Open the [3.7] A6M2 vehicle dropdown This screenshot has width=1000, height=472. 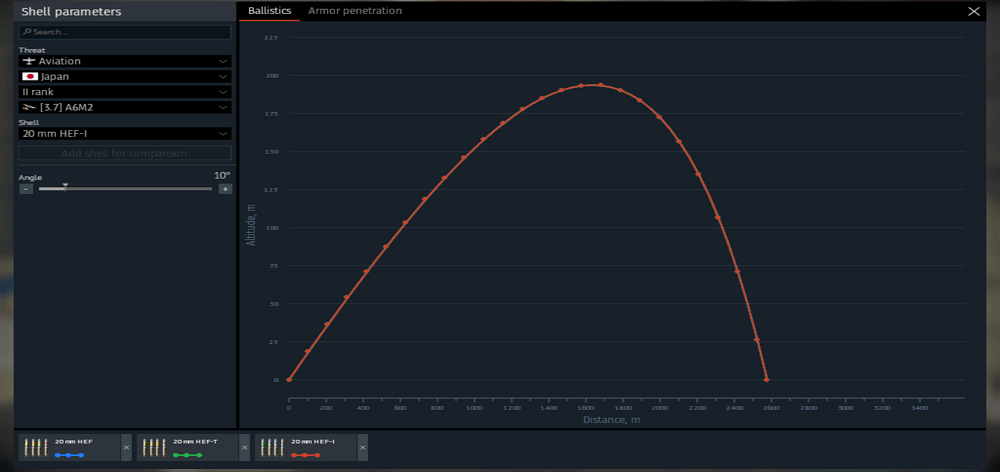pyautogui.click(x=125, y=107)
